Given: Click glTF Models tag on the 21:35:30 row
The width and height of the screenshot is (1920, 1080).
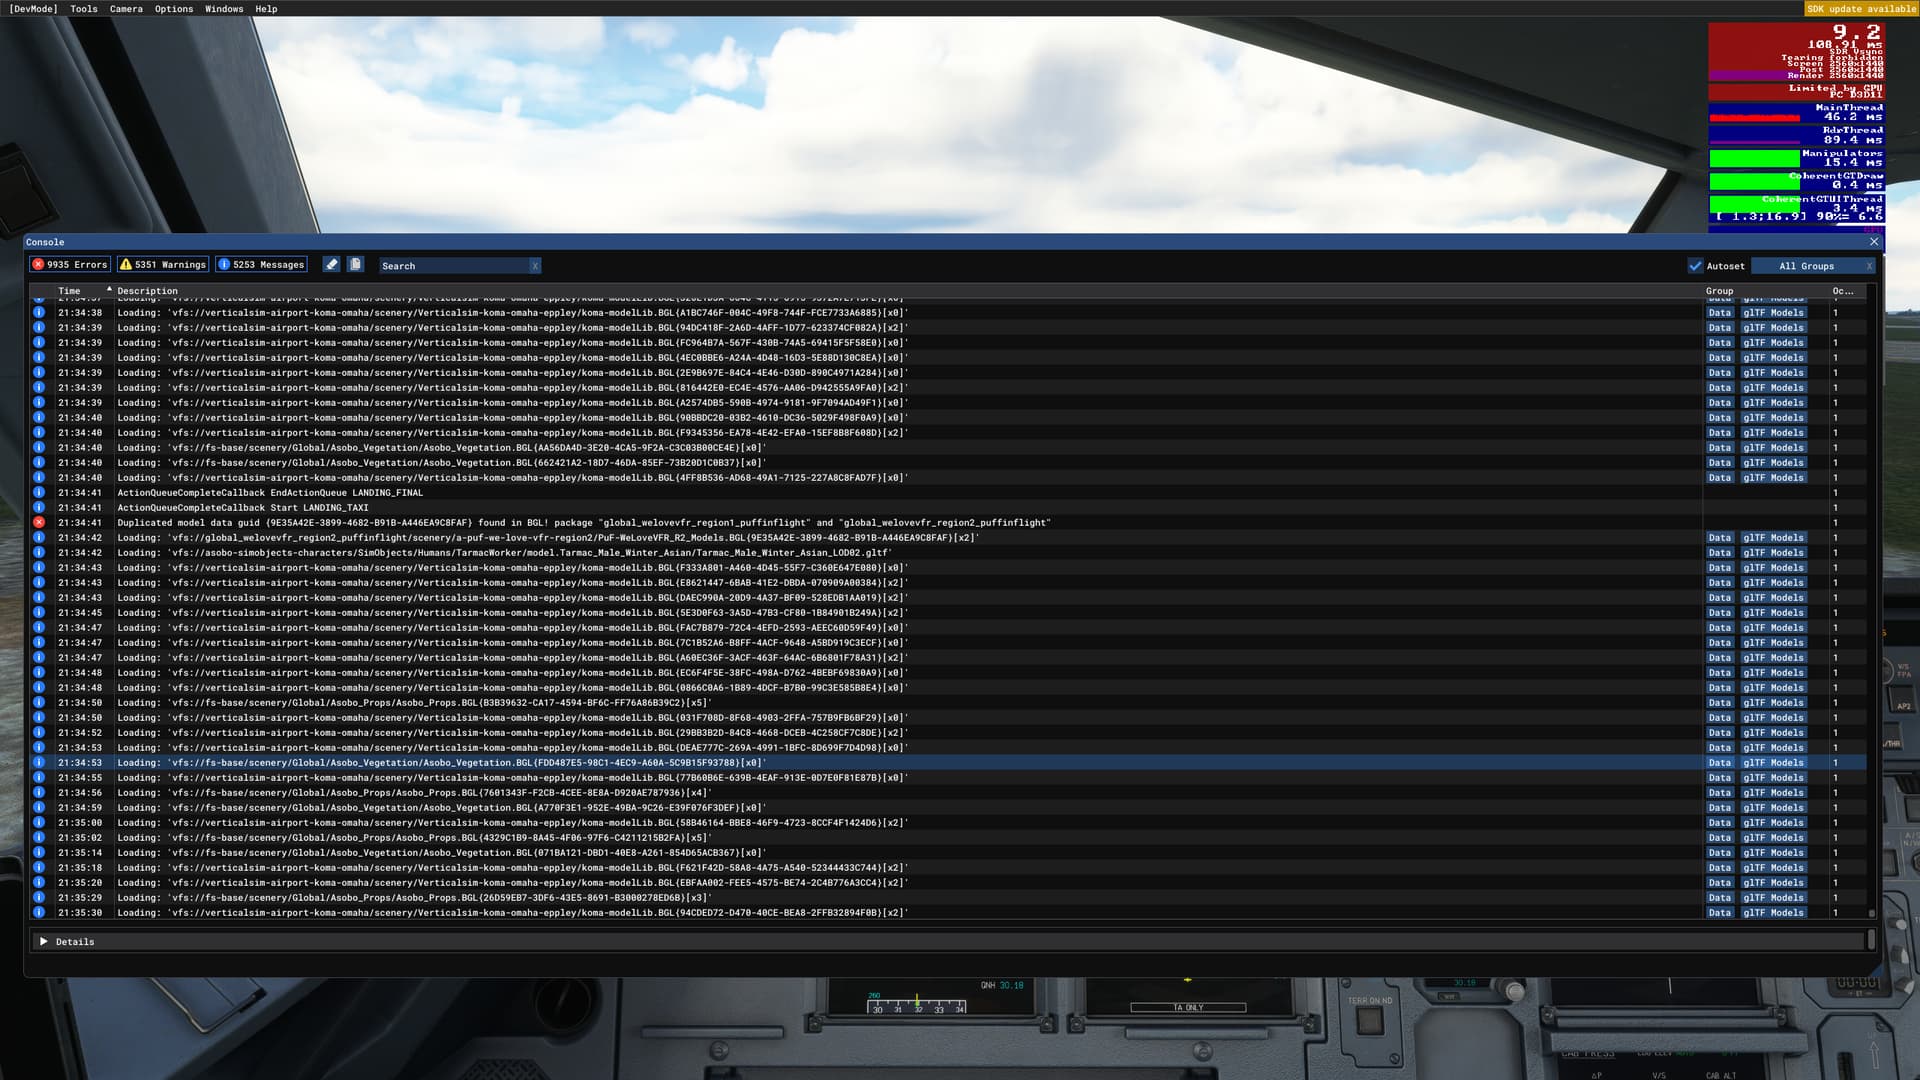Looking at the screenshot, I should tap(1773, 913).
